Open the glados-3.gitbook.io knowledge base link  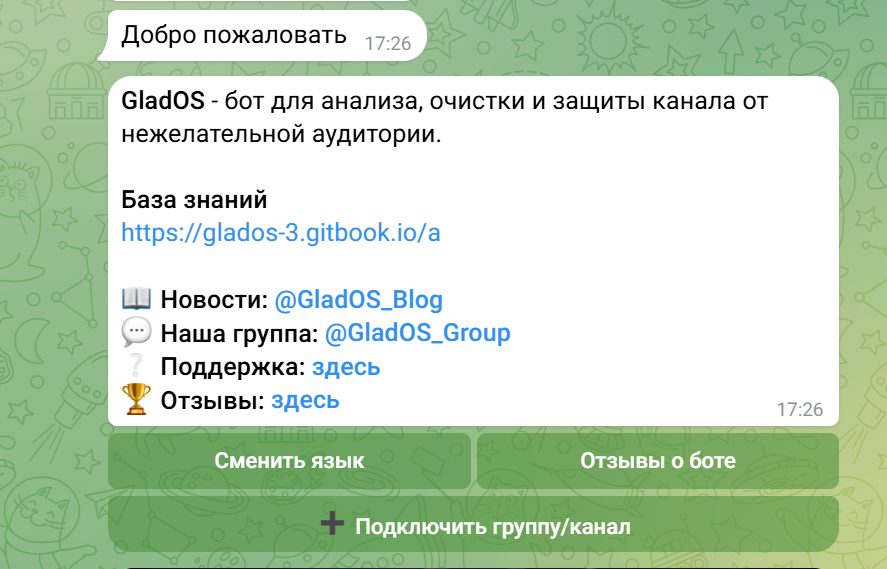pos(281,233)
